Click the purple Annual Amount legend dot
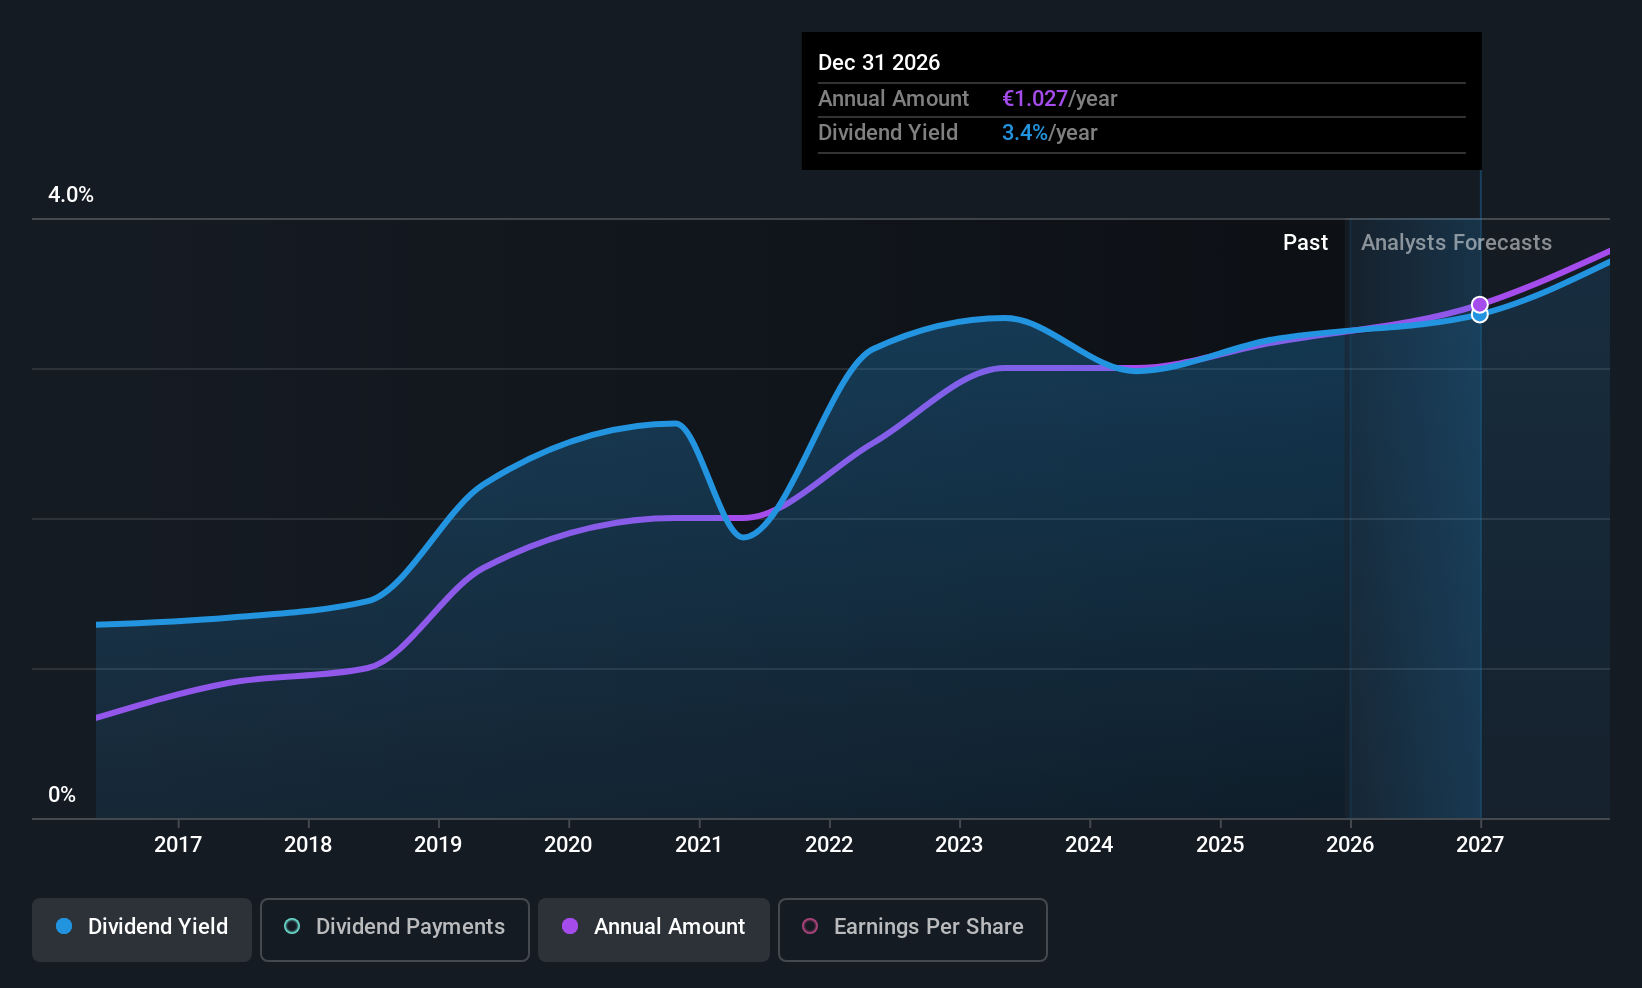 570,927
